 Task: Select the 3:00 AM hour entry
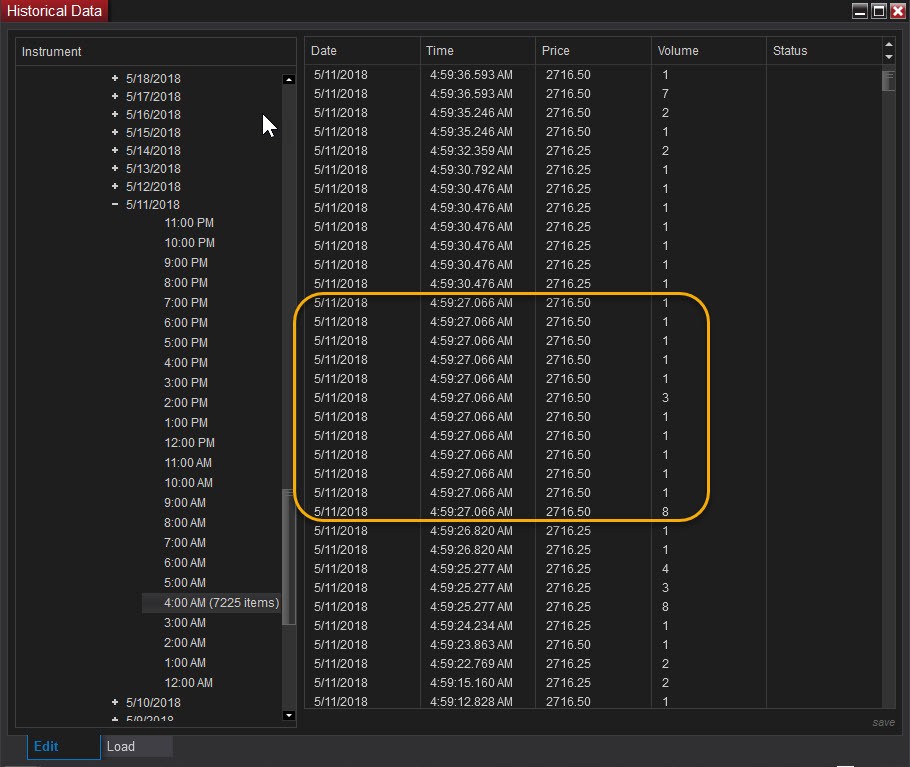185,623
